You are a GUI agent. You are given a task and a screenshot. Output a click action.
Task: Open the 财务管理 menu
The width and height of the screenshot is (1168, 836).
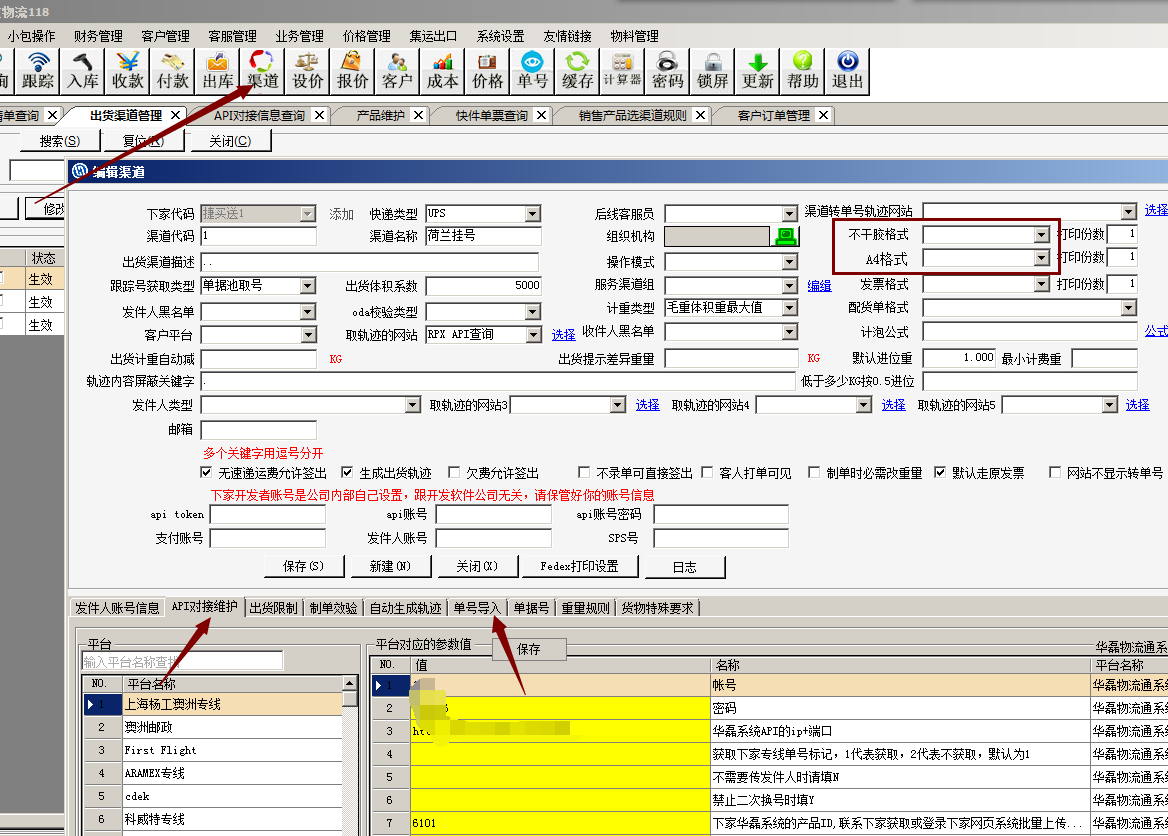[x=98, y=36]
